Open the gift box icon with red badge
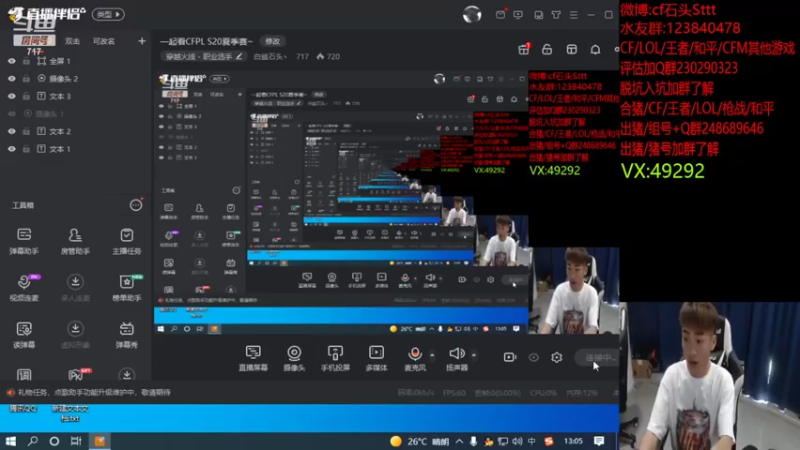The height and width of the screenshot is (450, 800). 524,49
